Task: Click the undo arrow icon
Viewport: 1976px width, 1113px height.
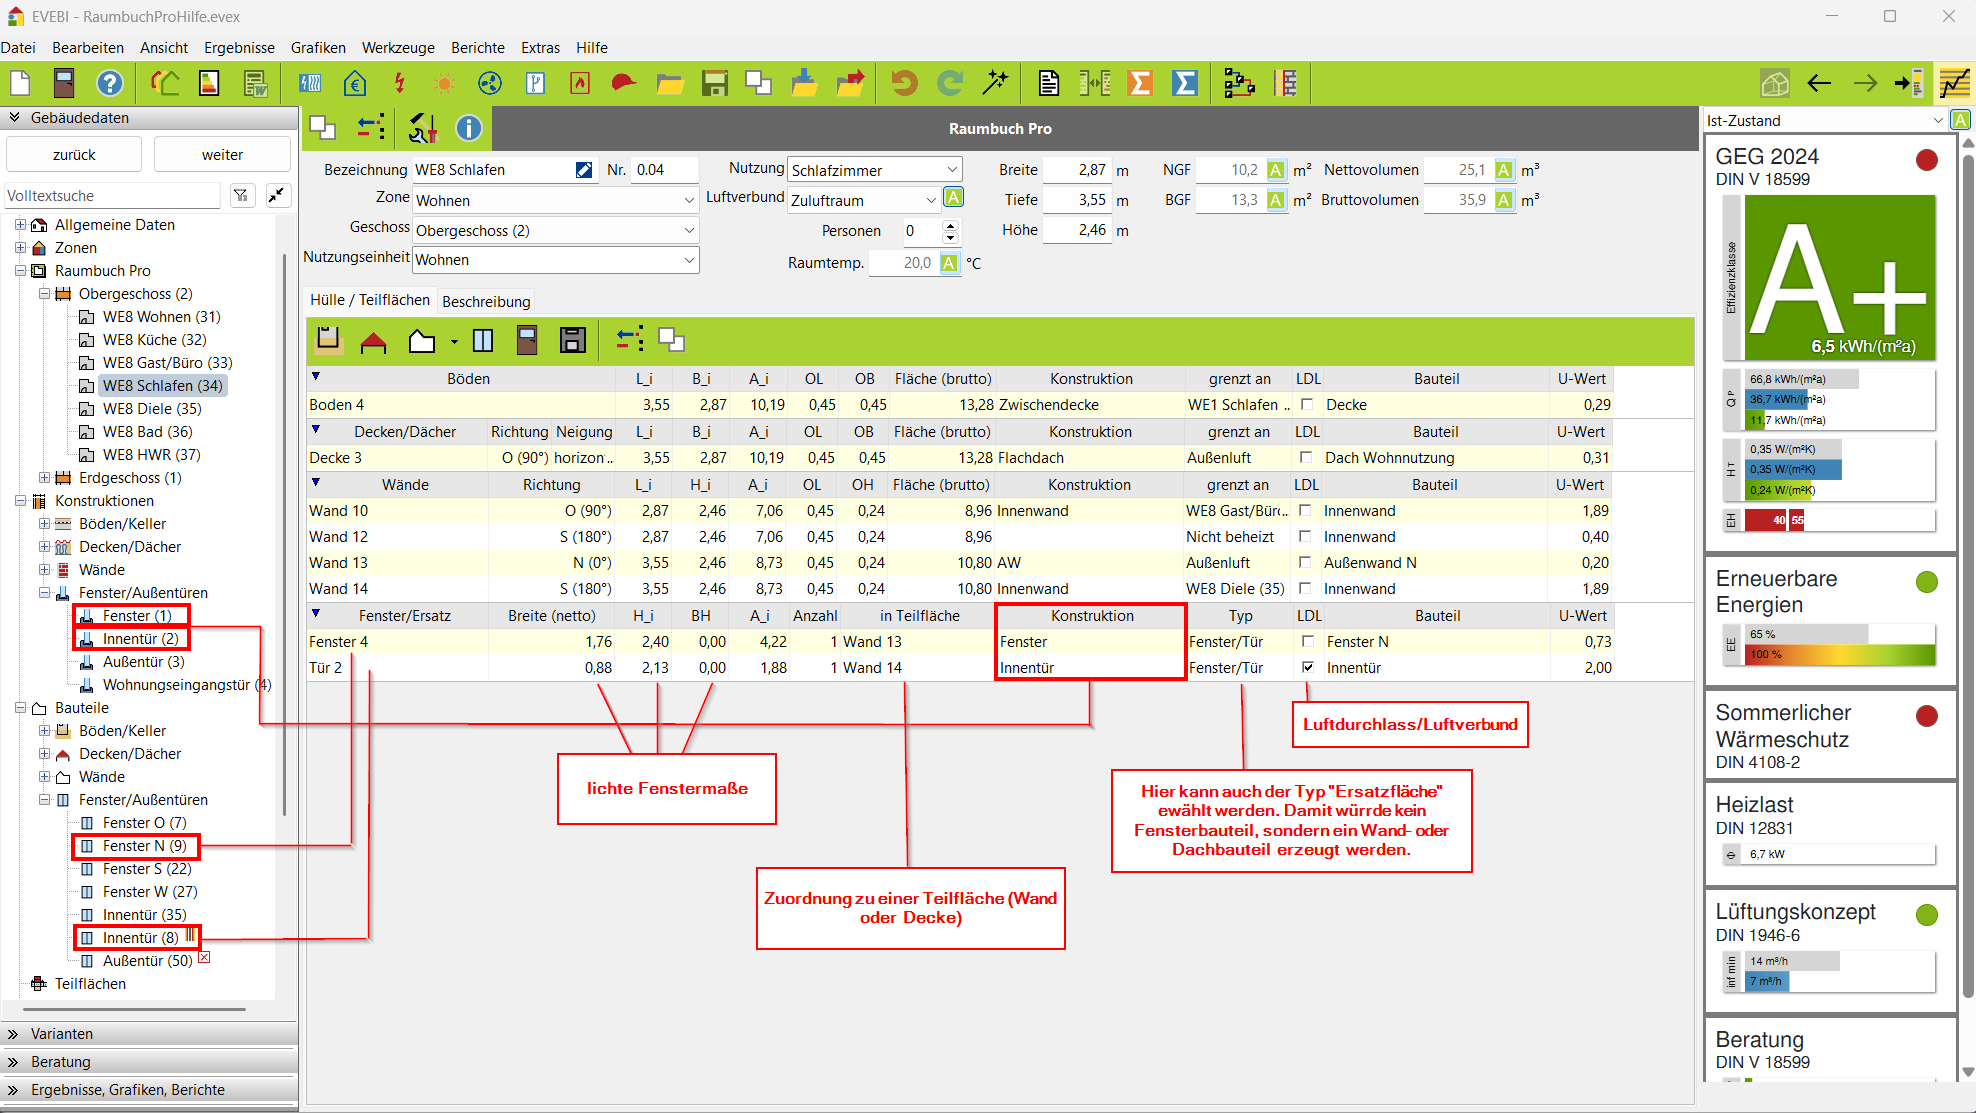Action: [904, 83]
